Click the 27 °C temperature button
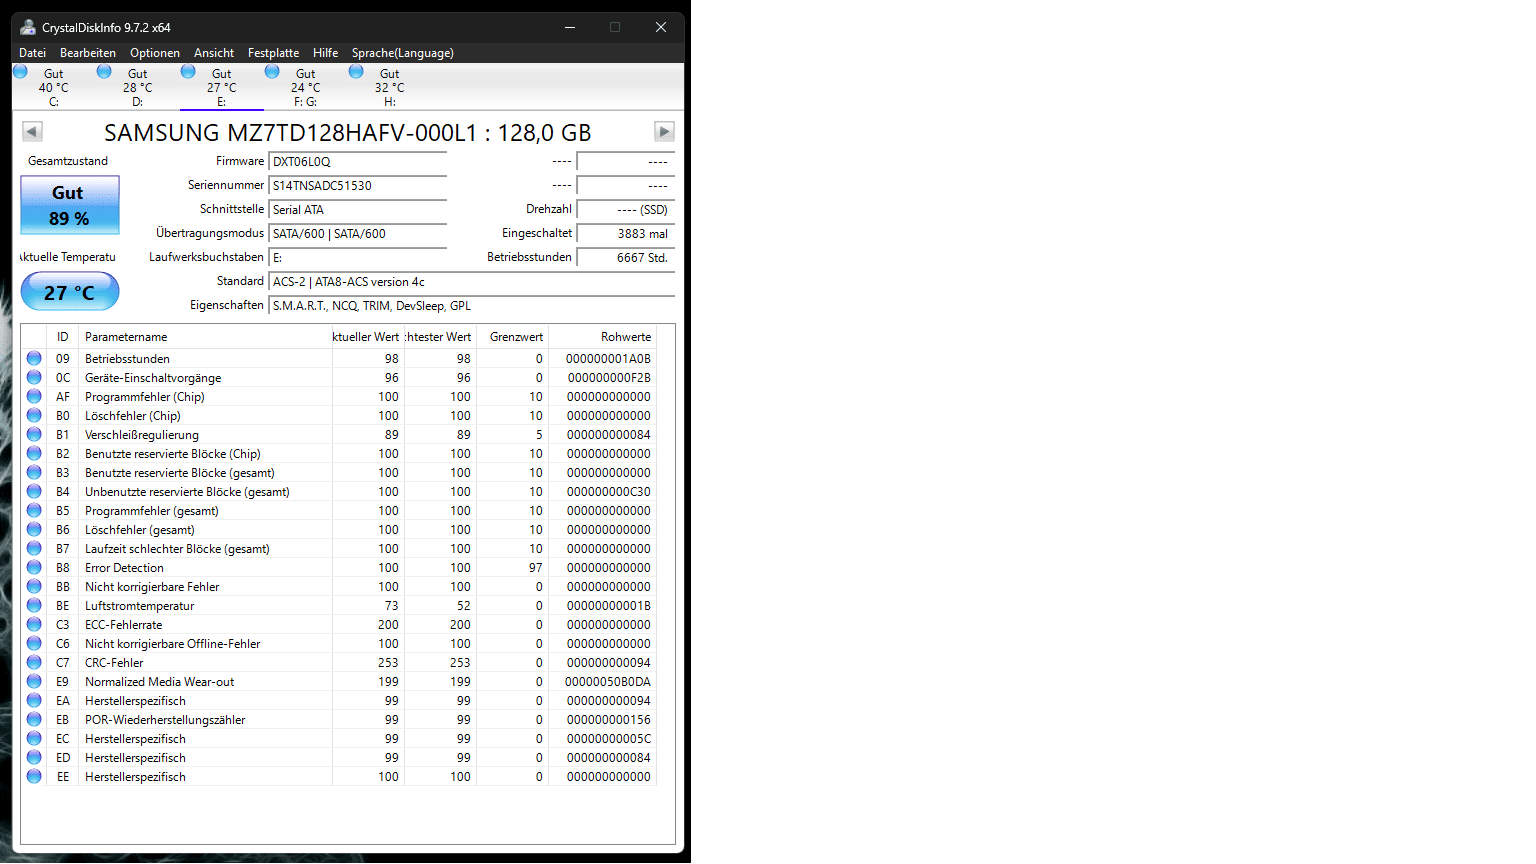 70,292
